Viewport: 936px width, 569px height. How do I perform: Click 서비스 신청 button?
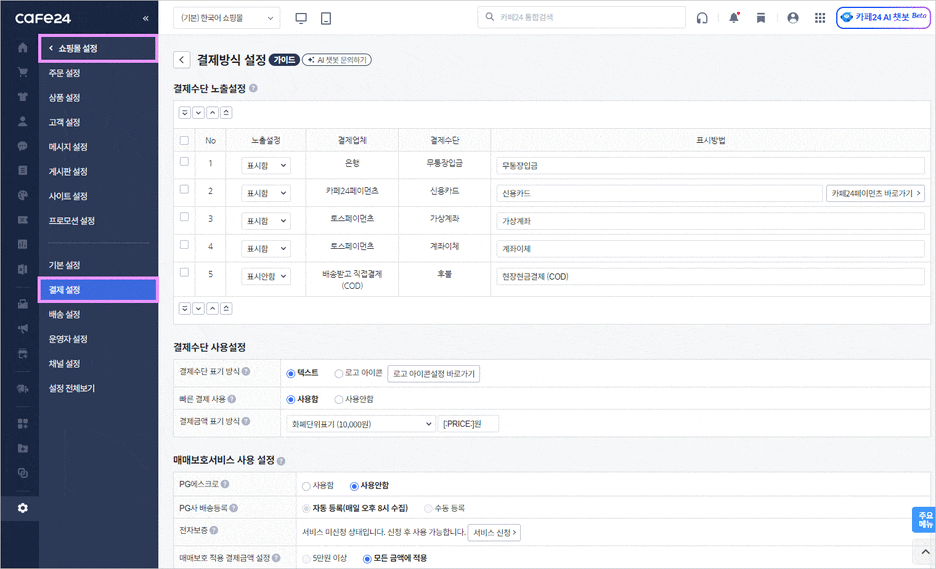(494, 532)
